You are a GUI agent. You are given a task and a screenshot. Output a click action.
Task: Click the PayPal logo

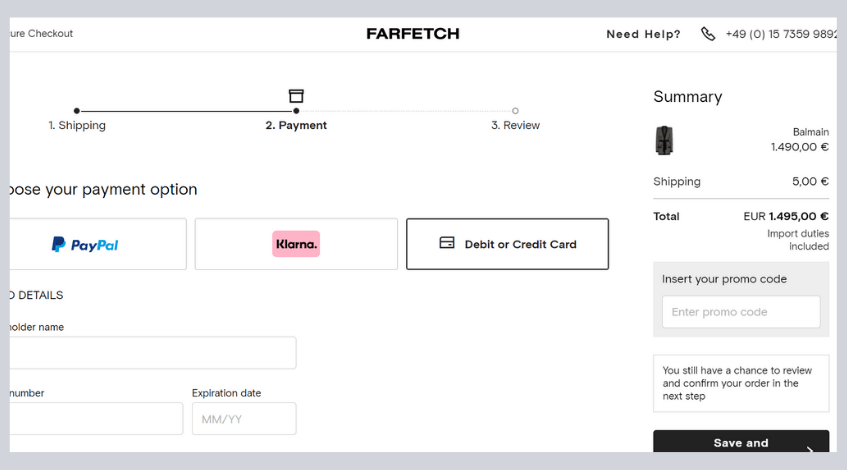click(x=85, y=245)
